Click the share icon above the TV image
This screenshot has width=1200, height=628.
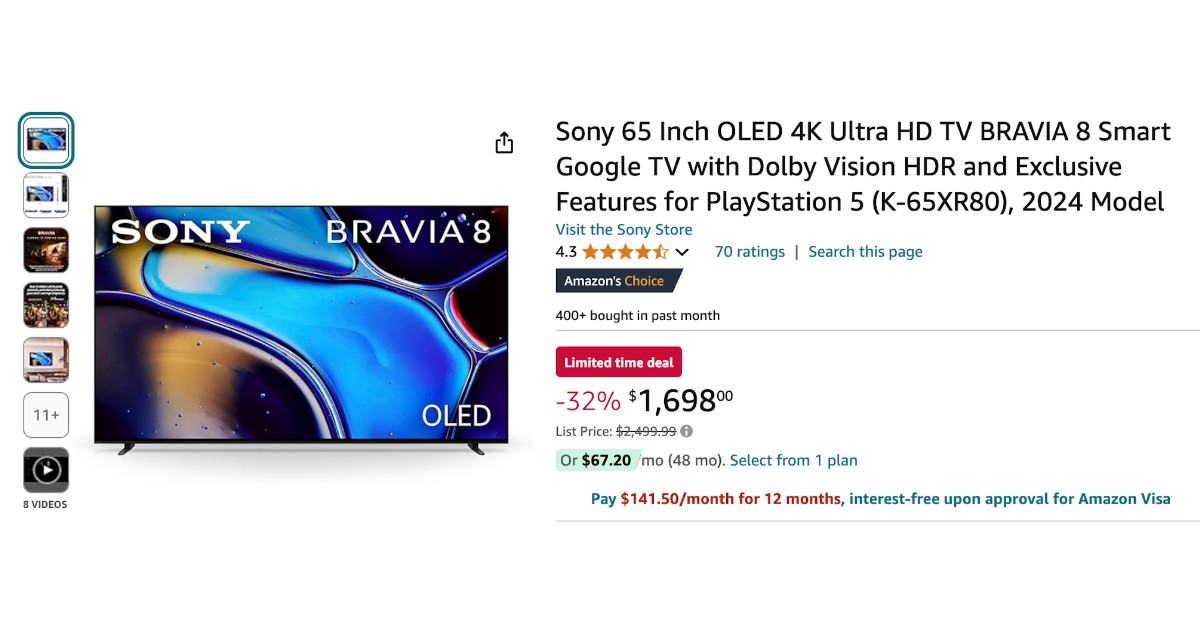(504, 143)
